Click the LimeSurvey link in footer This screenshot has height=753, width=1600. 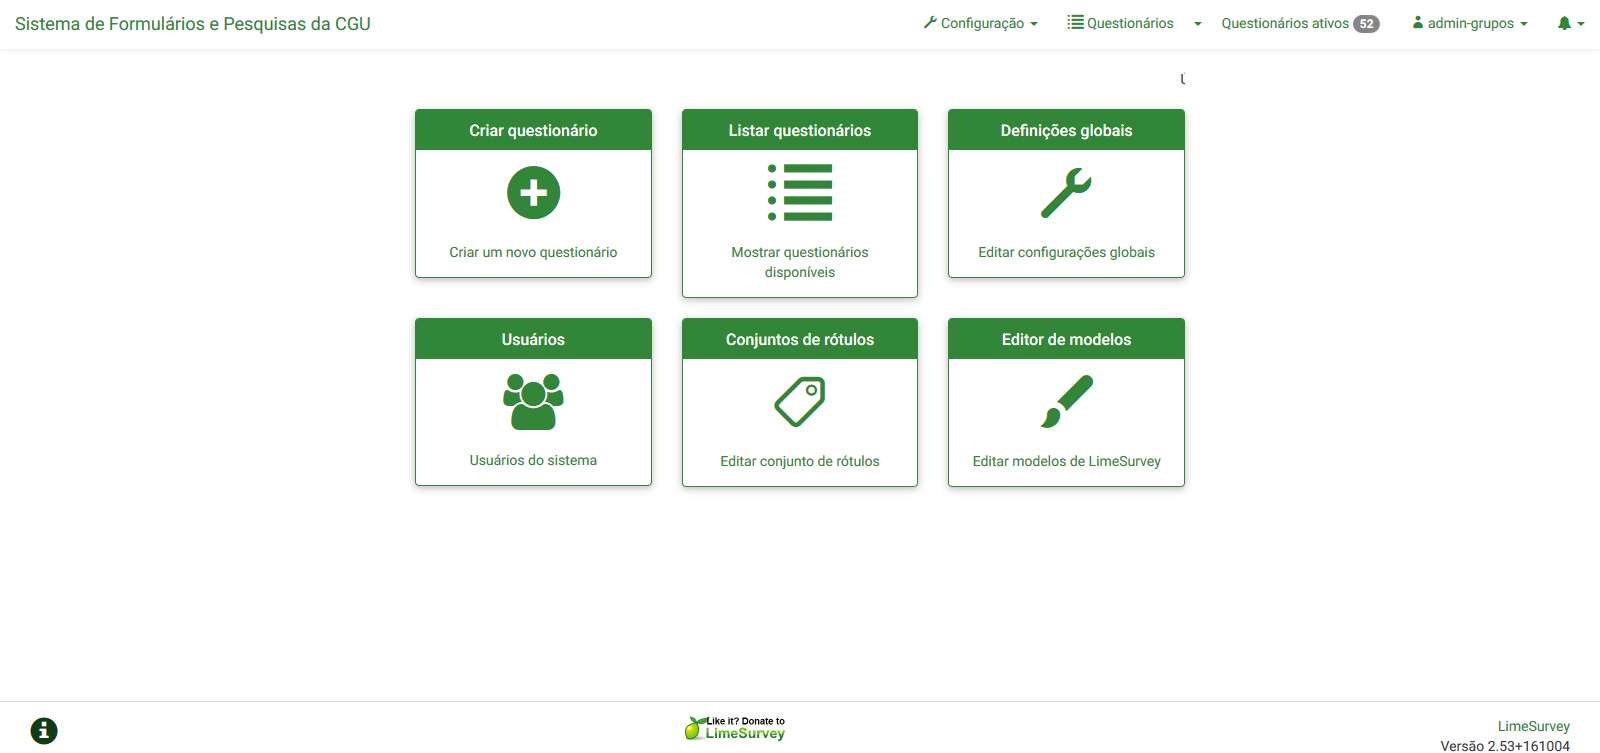(1533, 726)
